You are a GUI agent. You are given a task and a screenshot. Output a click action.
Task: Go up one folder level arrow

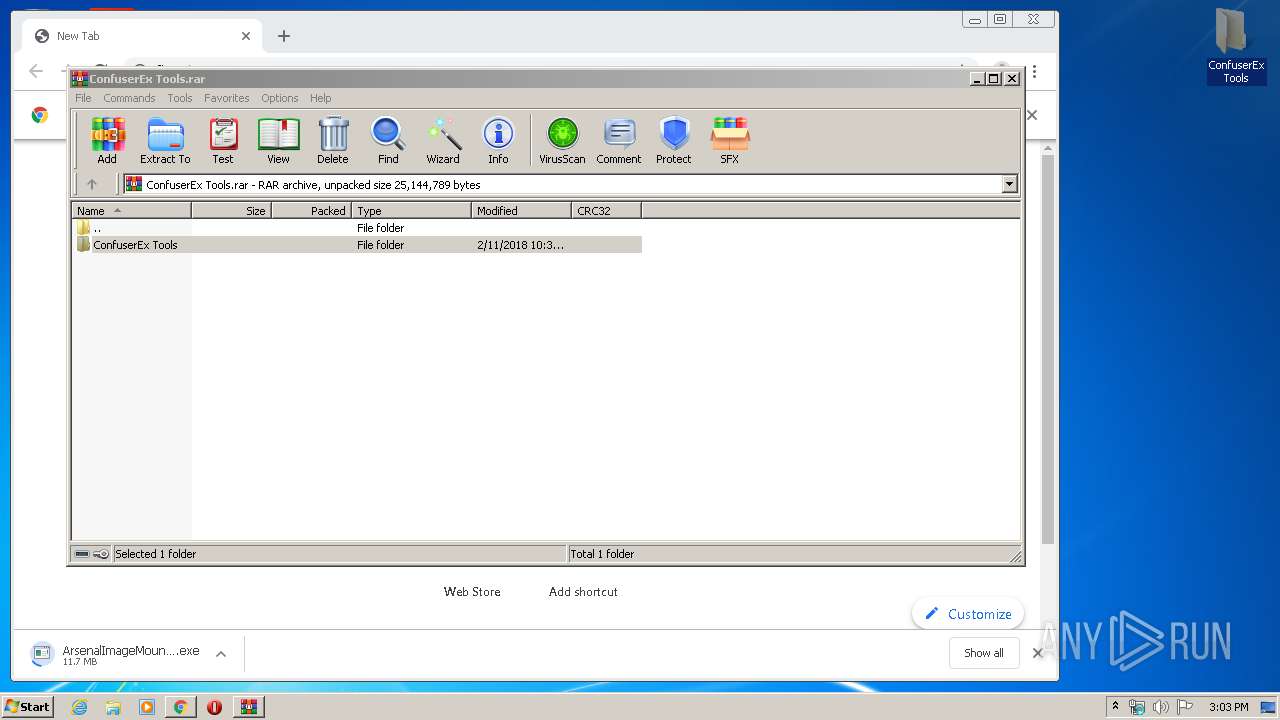point(92,184)
